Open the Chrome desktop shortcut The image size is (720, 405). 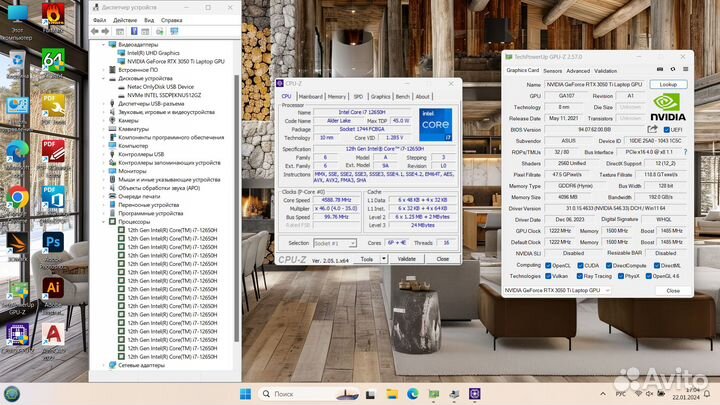(x=17, y=197)
